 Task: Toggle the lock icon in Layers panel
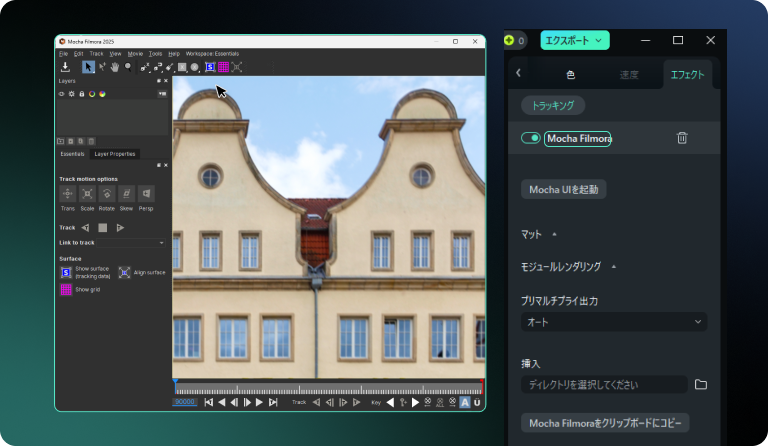tap(82, 94)
